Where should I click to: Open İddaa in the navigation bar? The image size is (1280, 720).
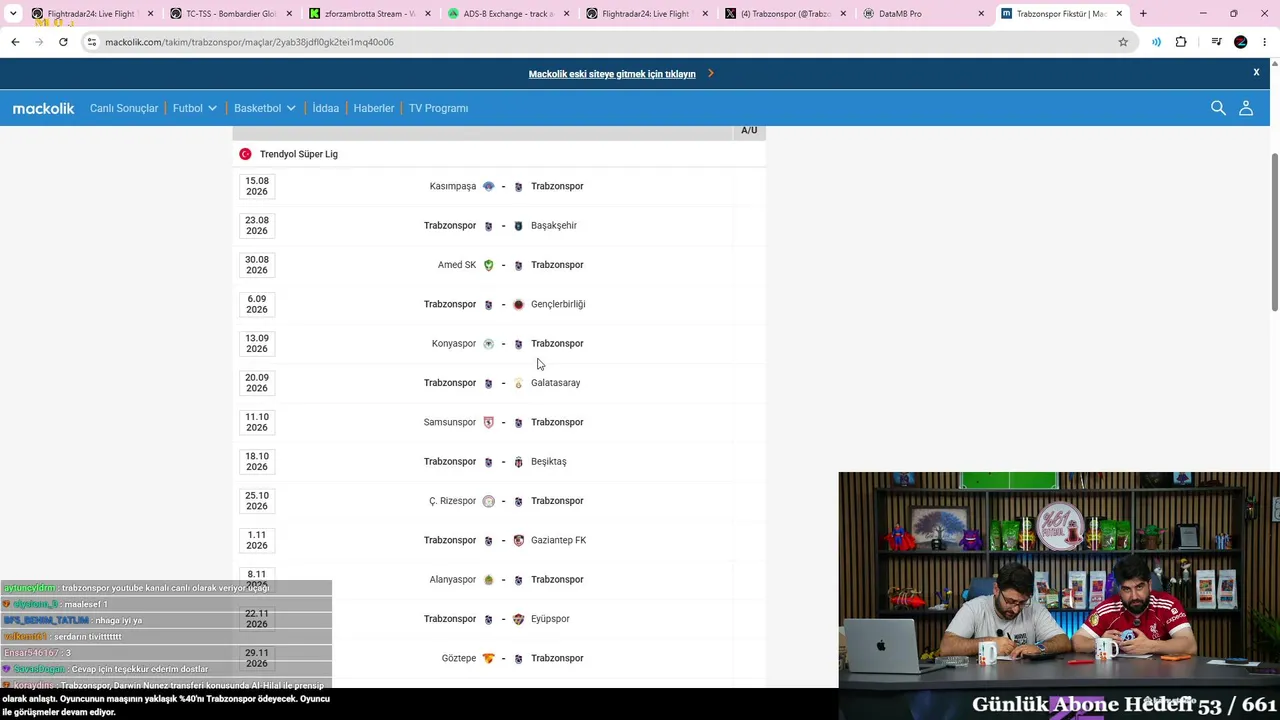[326, 108]
